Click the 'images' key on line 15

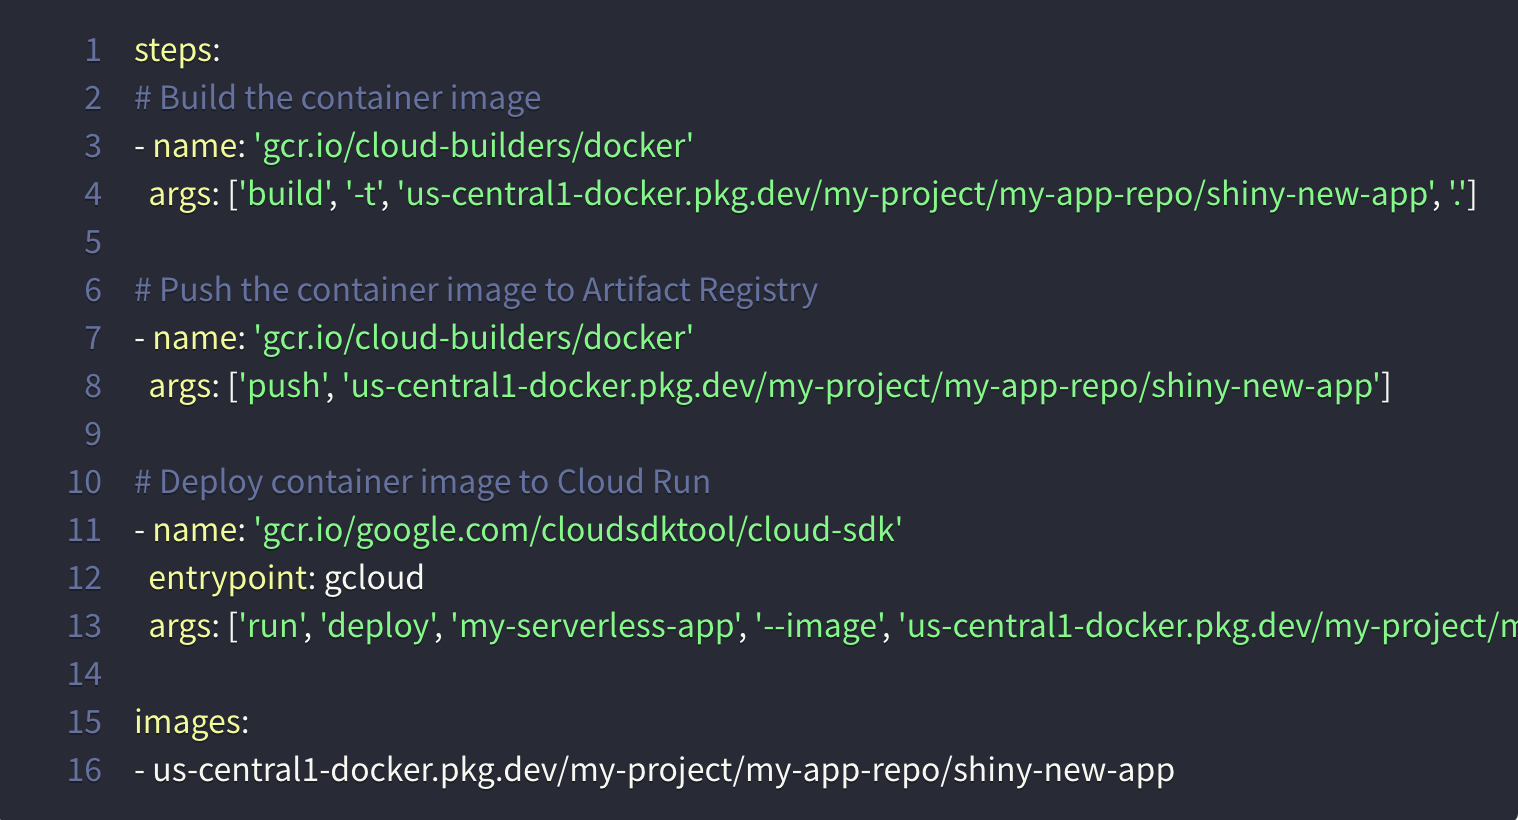tap(187, 722)
